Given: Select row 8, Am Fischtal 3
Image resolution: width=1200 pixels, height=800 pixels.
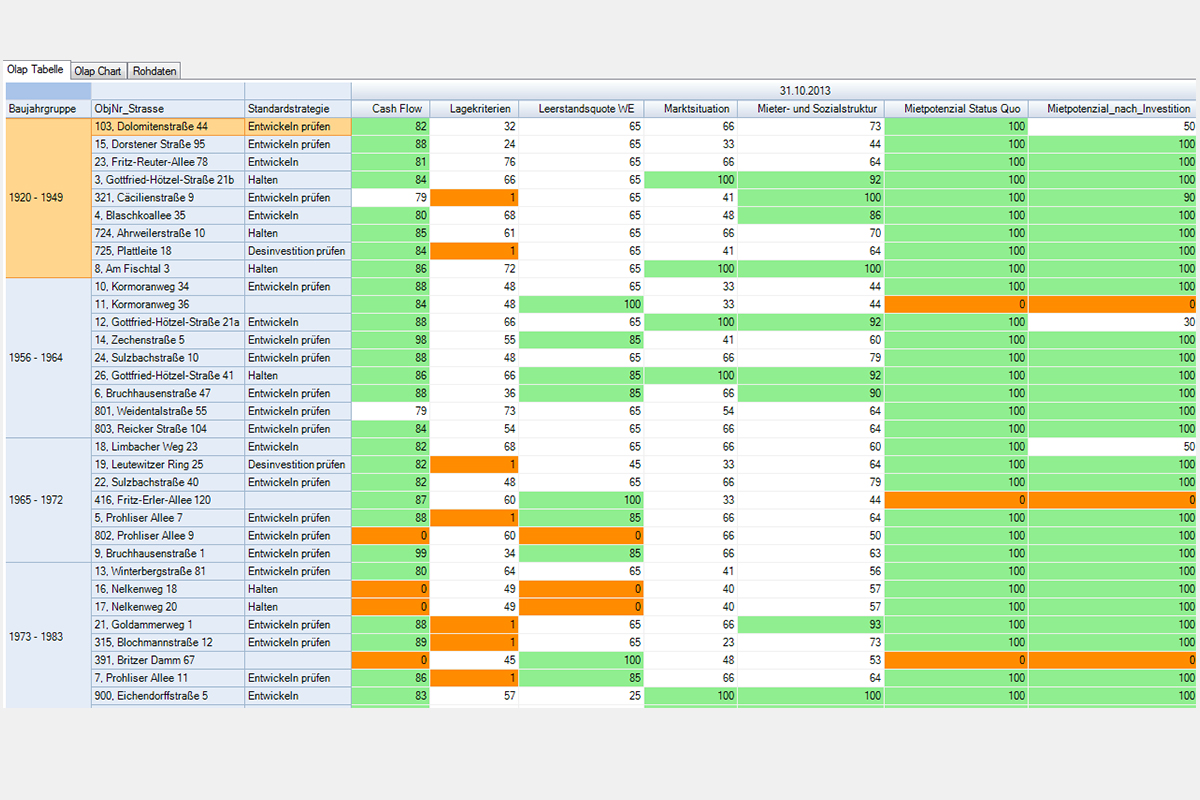Looking at the screenshot, I should click(168, 269).
